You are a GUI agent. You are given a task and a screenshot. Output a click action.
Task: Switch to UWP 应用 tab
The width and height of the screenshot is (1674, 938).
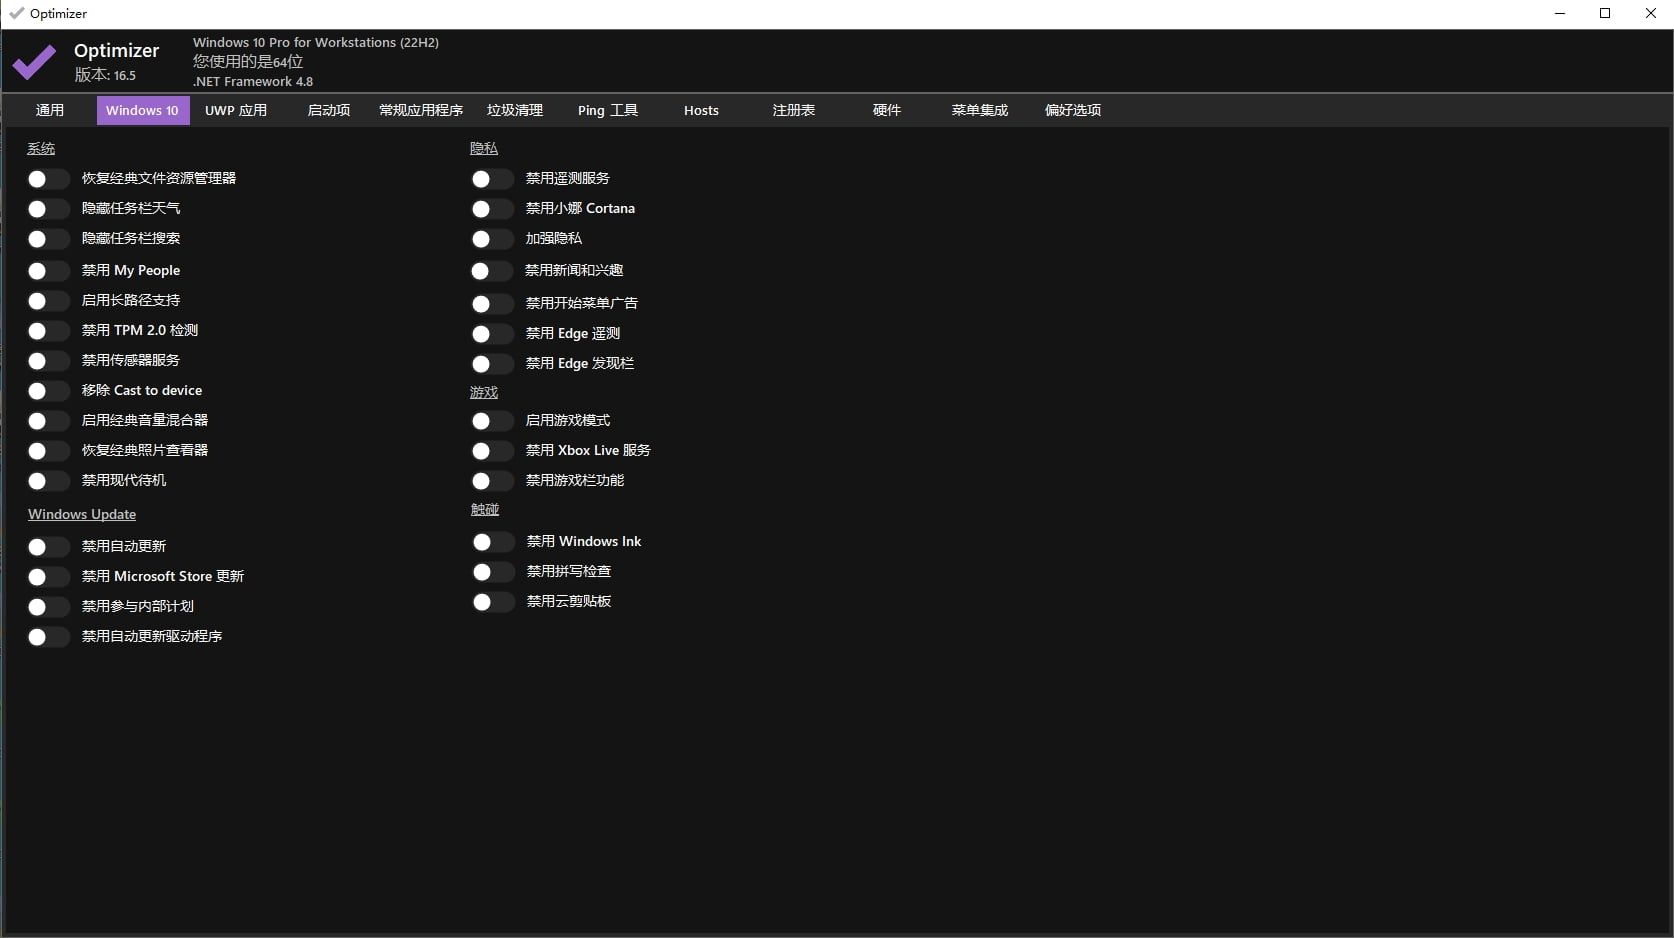point(236,110)
